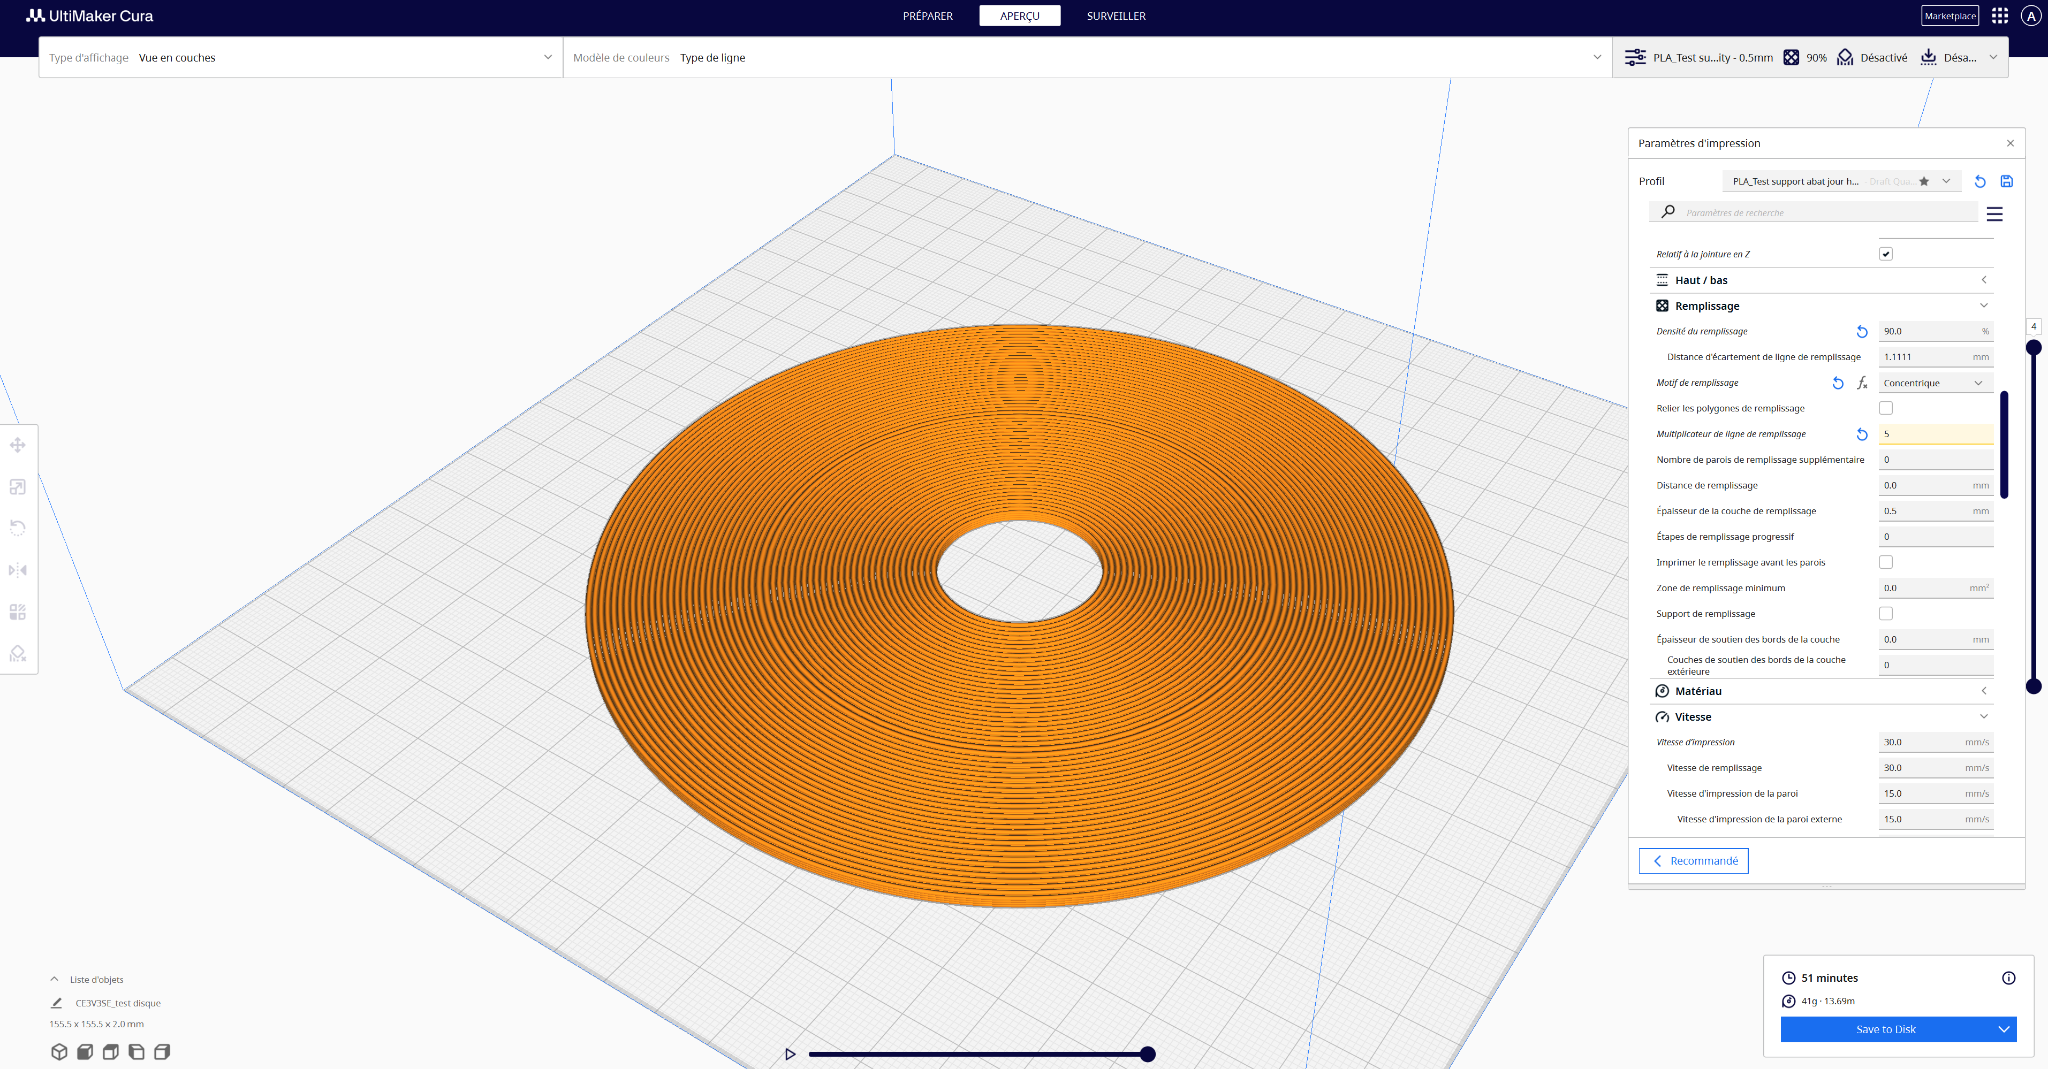
Task: Open the print time info icon
Action: (2009, 978)
